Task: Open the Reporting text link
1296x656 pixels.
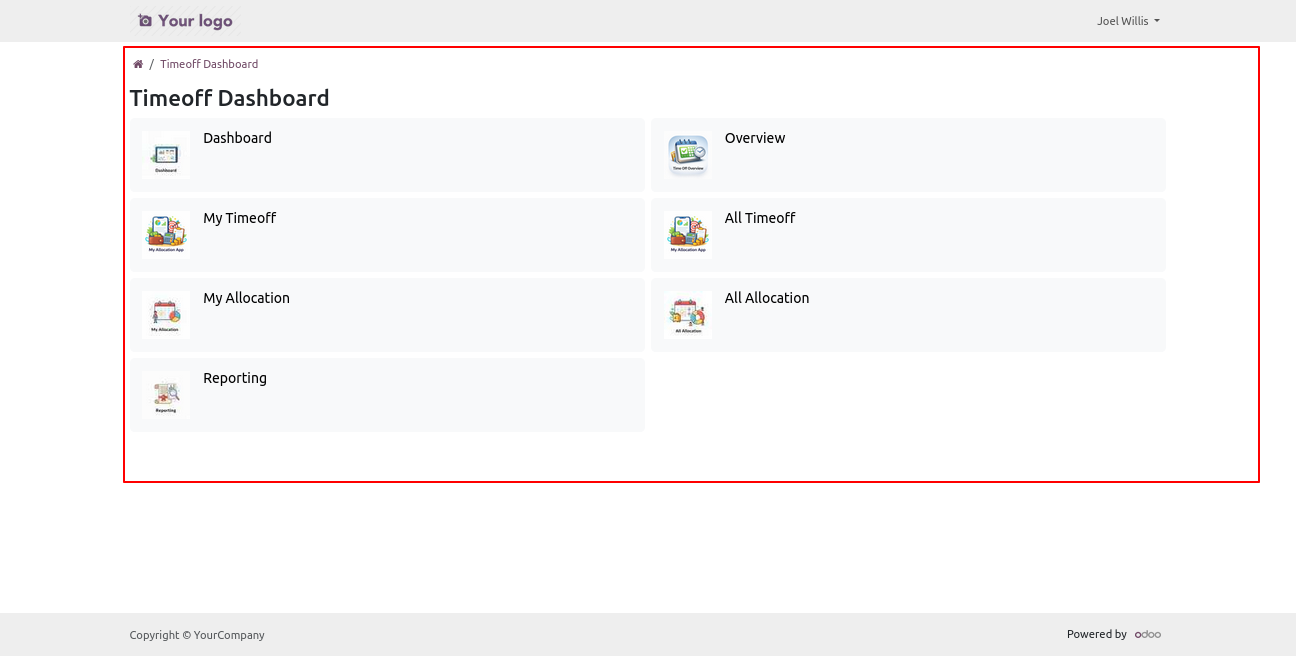Action: tap(235, 378)
